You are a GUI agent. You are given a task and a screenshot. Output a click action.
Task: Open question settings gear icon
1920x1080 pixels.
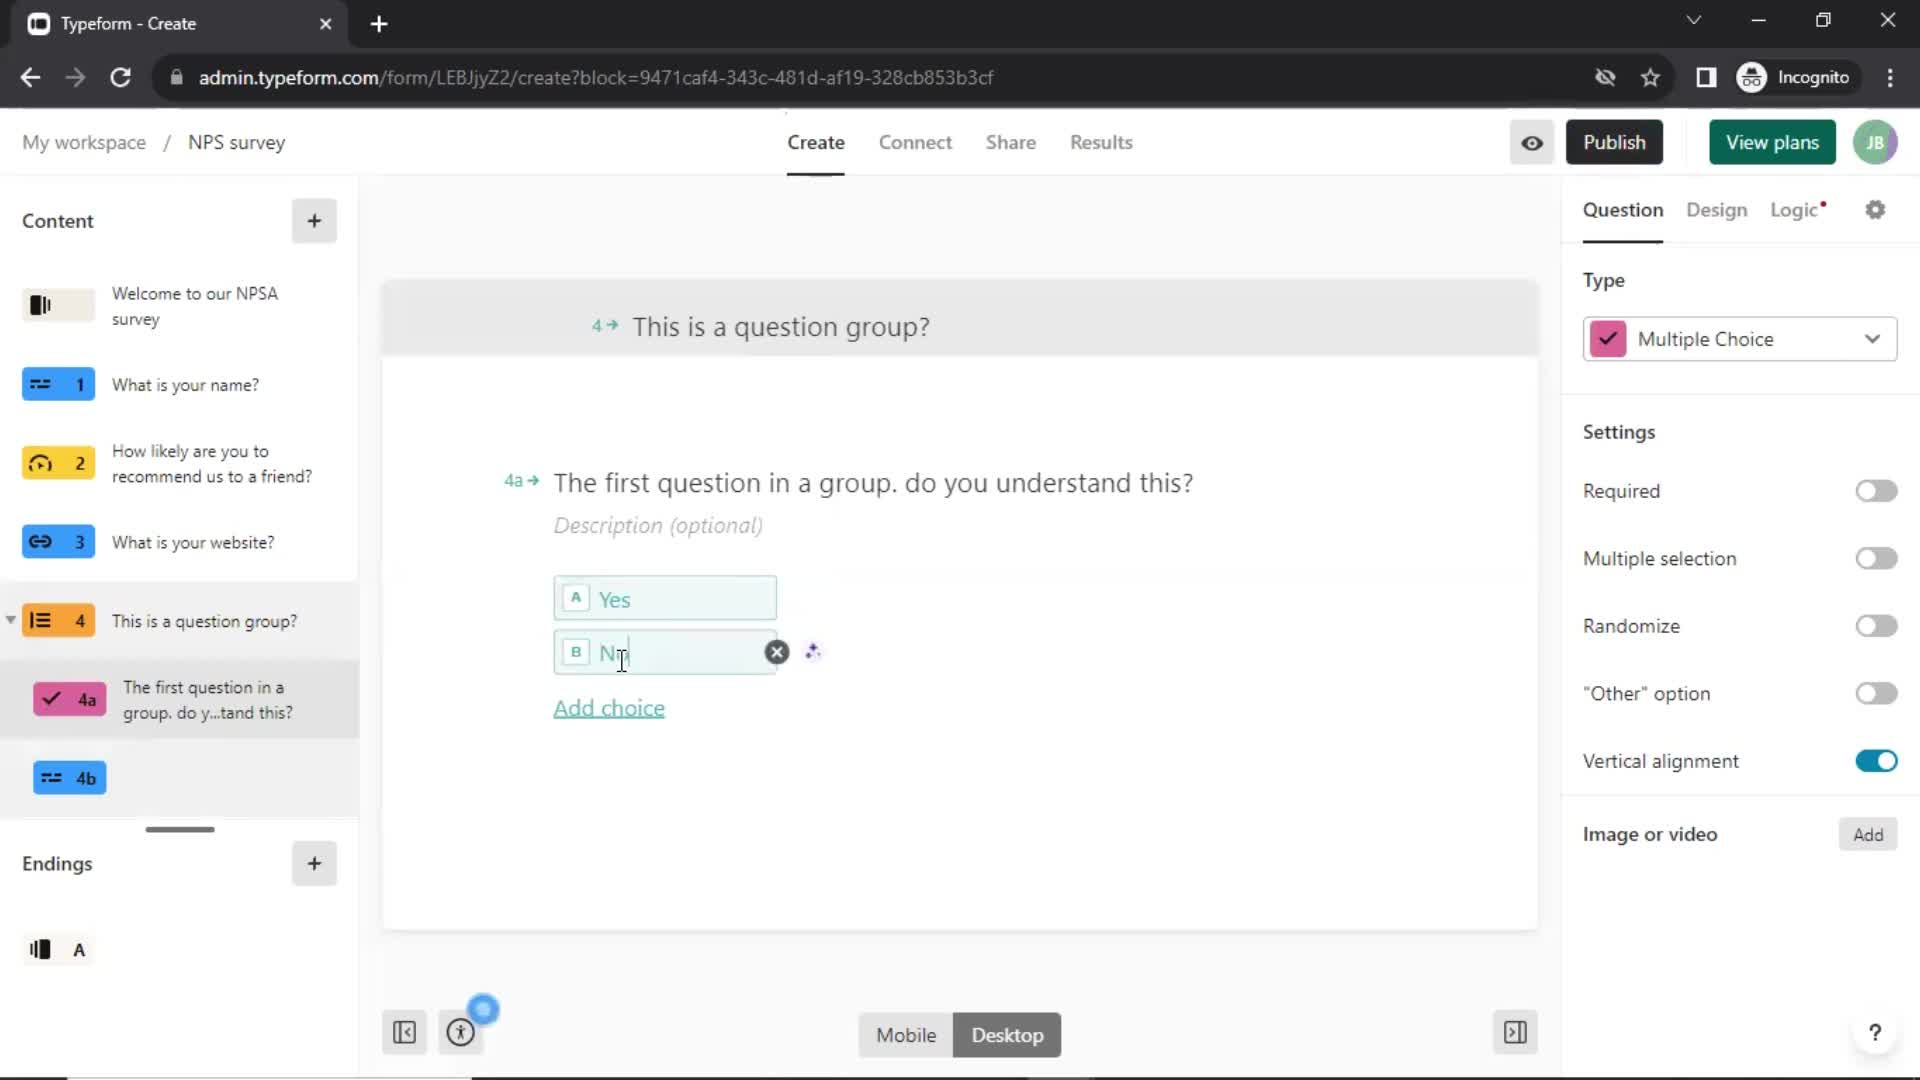pyautogui.click(x=1875, y=210)
